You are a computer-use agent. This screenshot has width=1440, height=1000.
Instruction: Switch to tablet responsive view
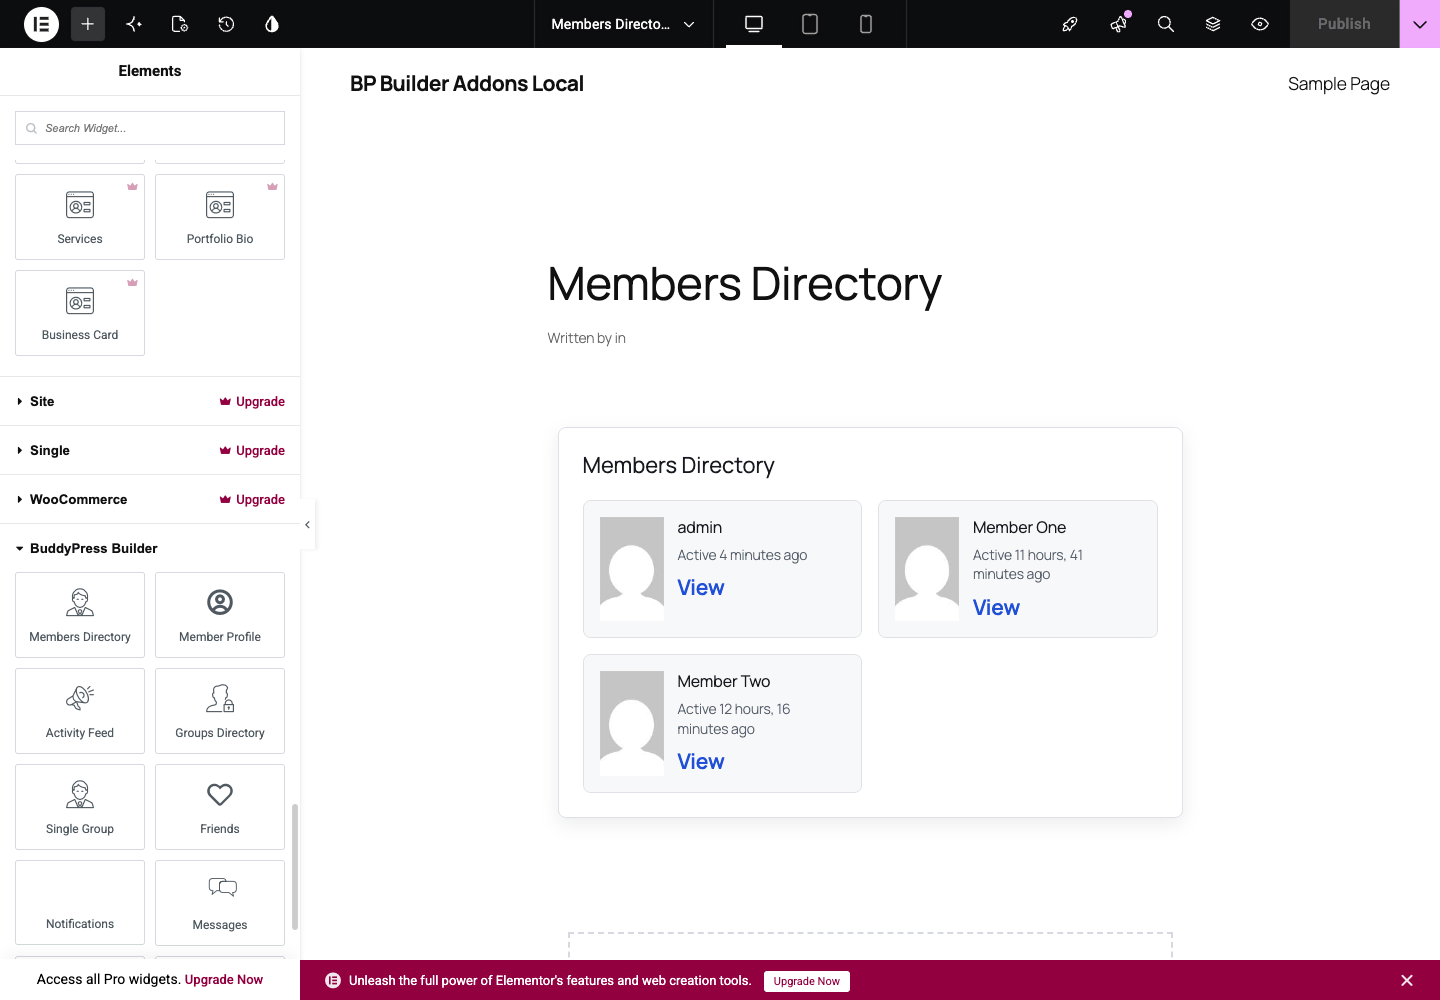810,24
